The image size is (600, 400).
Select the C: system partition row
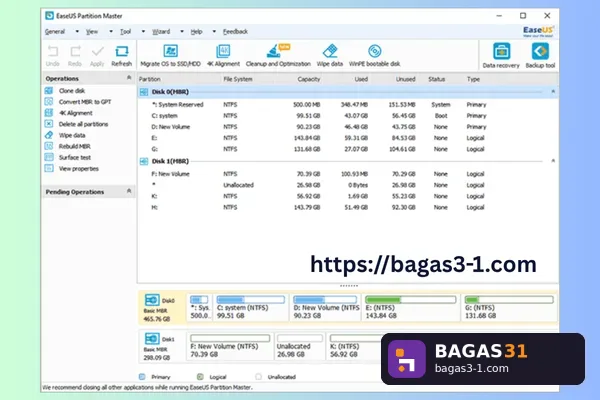(347, 116)
